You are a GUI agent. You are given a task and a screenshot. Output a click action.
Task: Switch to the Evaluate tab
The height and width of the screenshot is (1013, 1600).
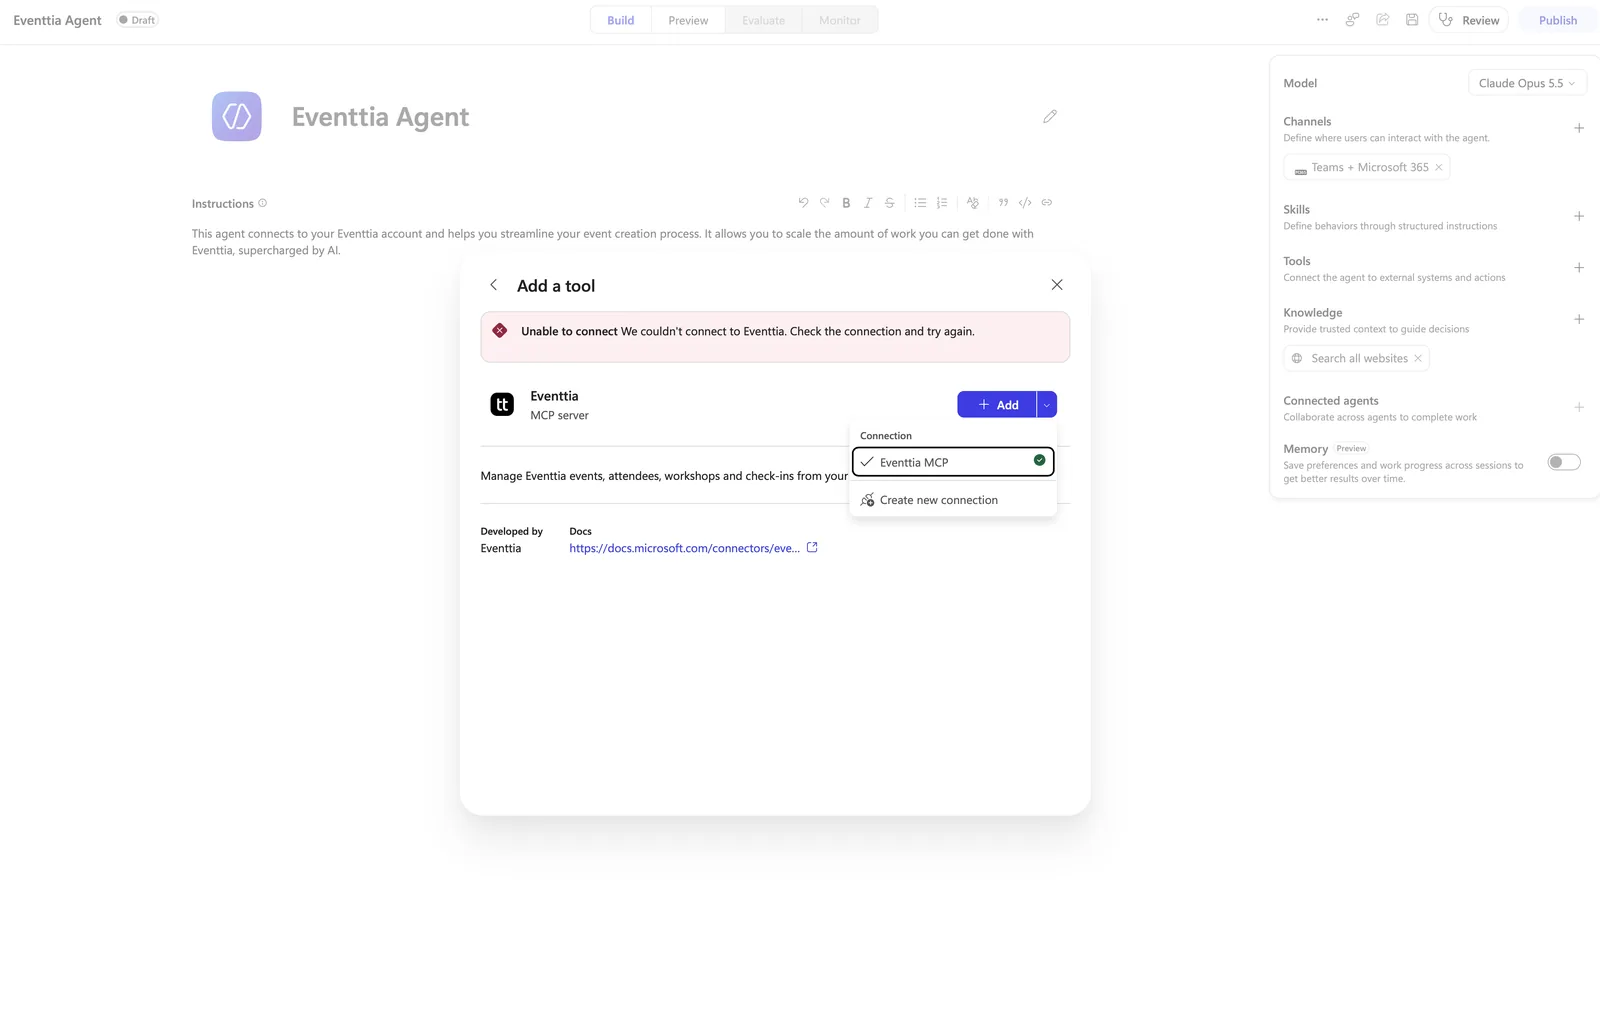tap(764, 20)
